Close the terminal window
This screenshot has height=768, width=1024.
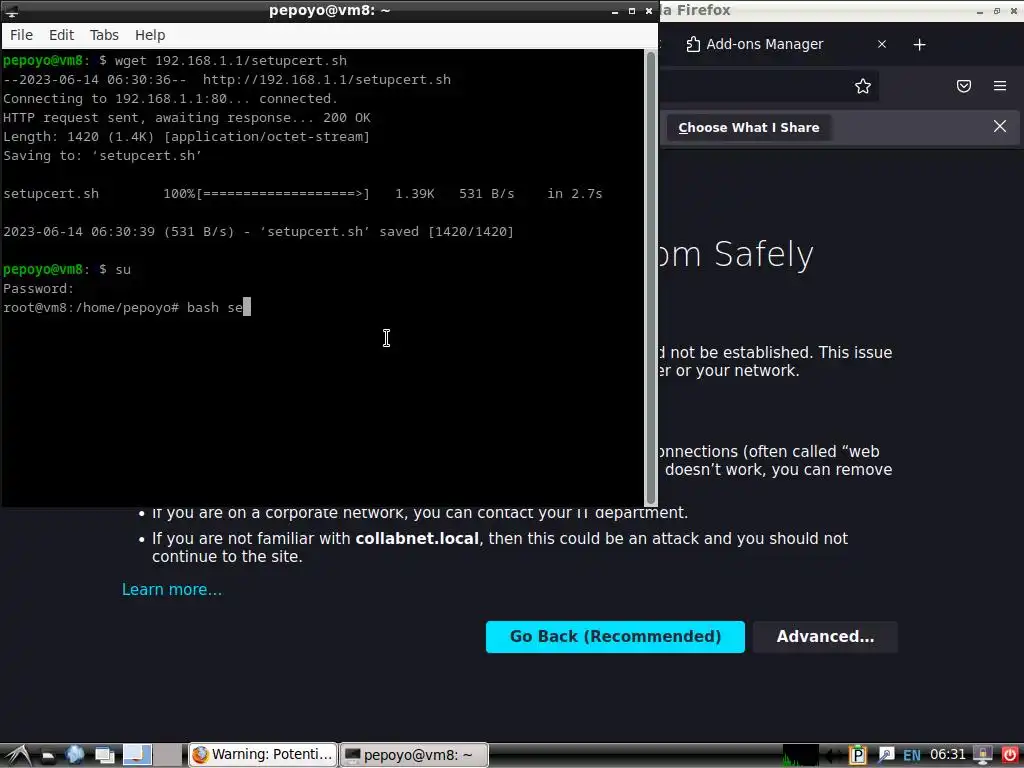(x=648, y=11)
